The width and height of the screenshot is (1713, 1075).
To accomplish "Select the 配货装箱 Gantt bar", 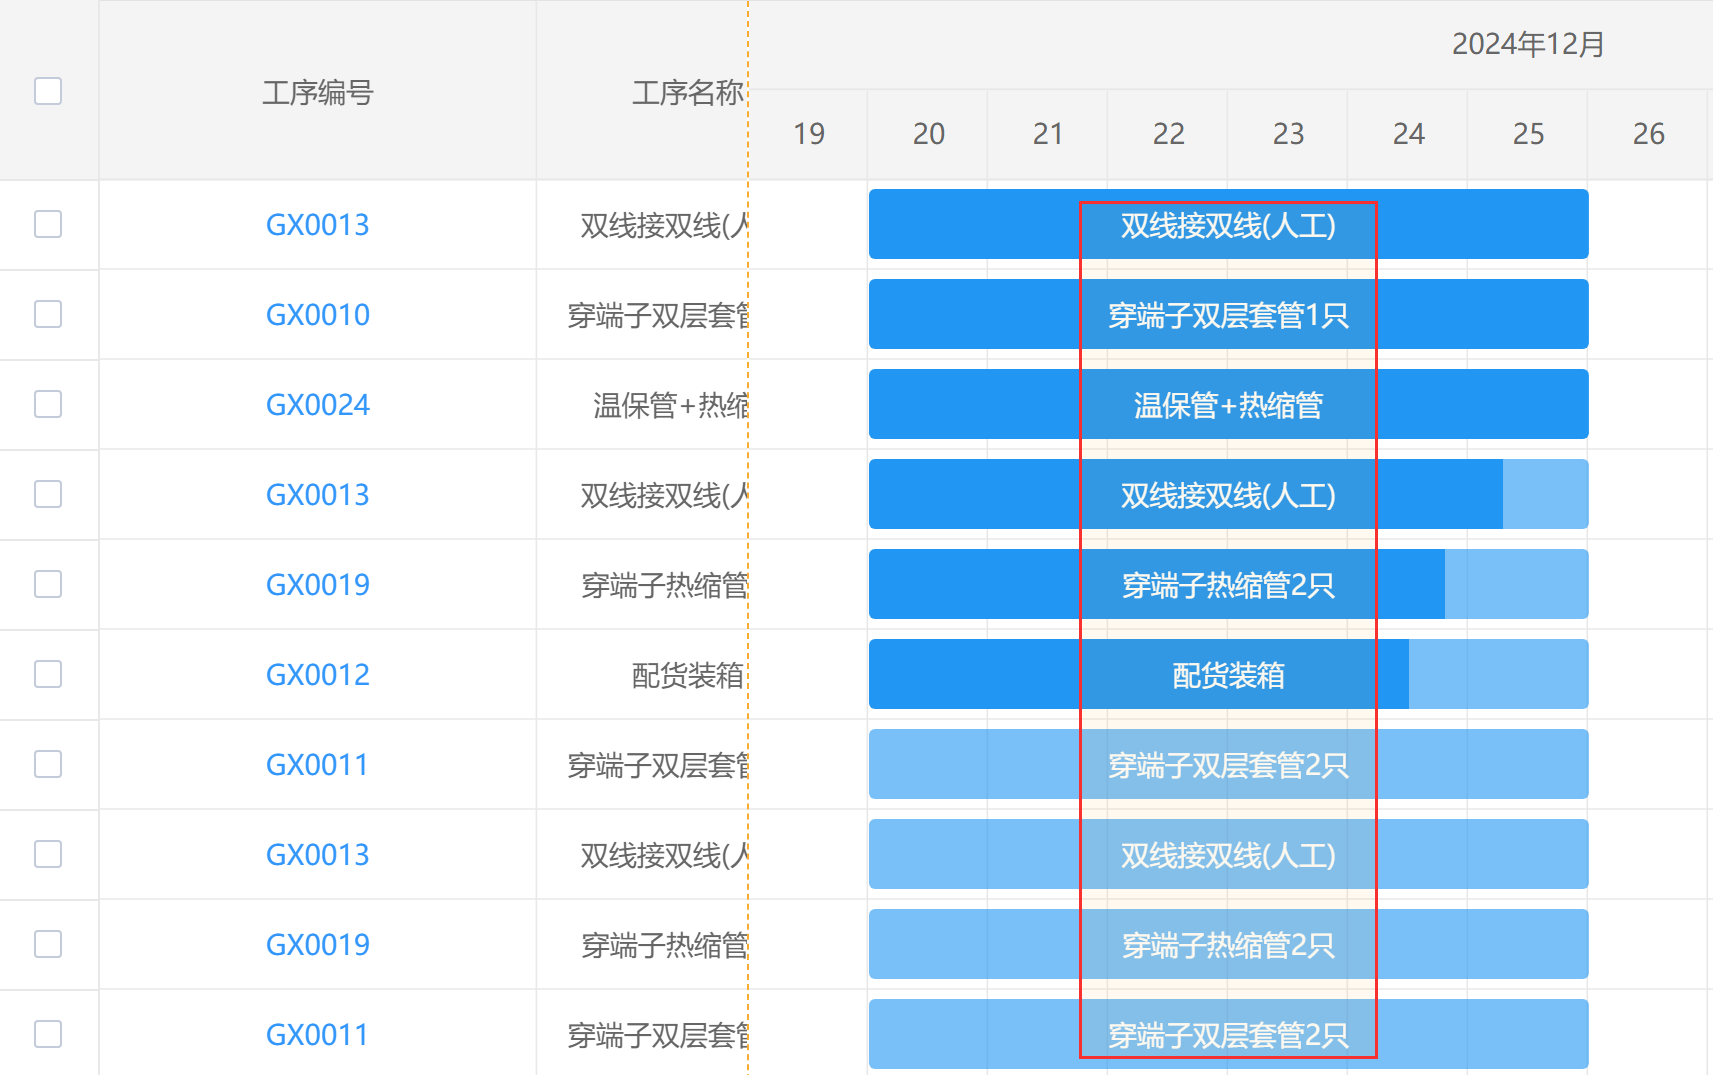I will pos(1228,674).
